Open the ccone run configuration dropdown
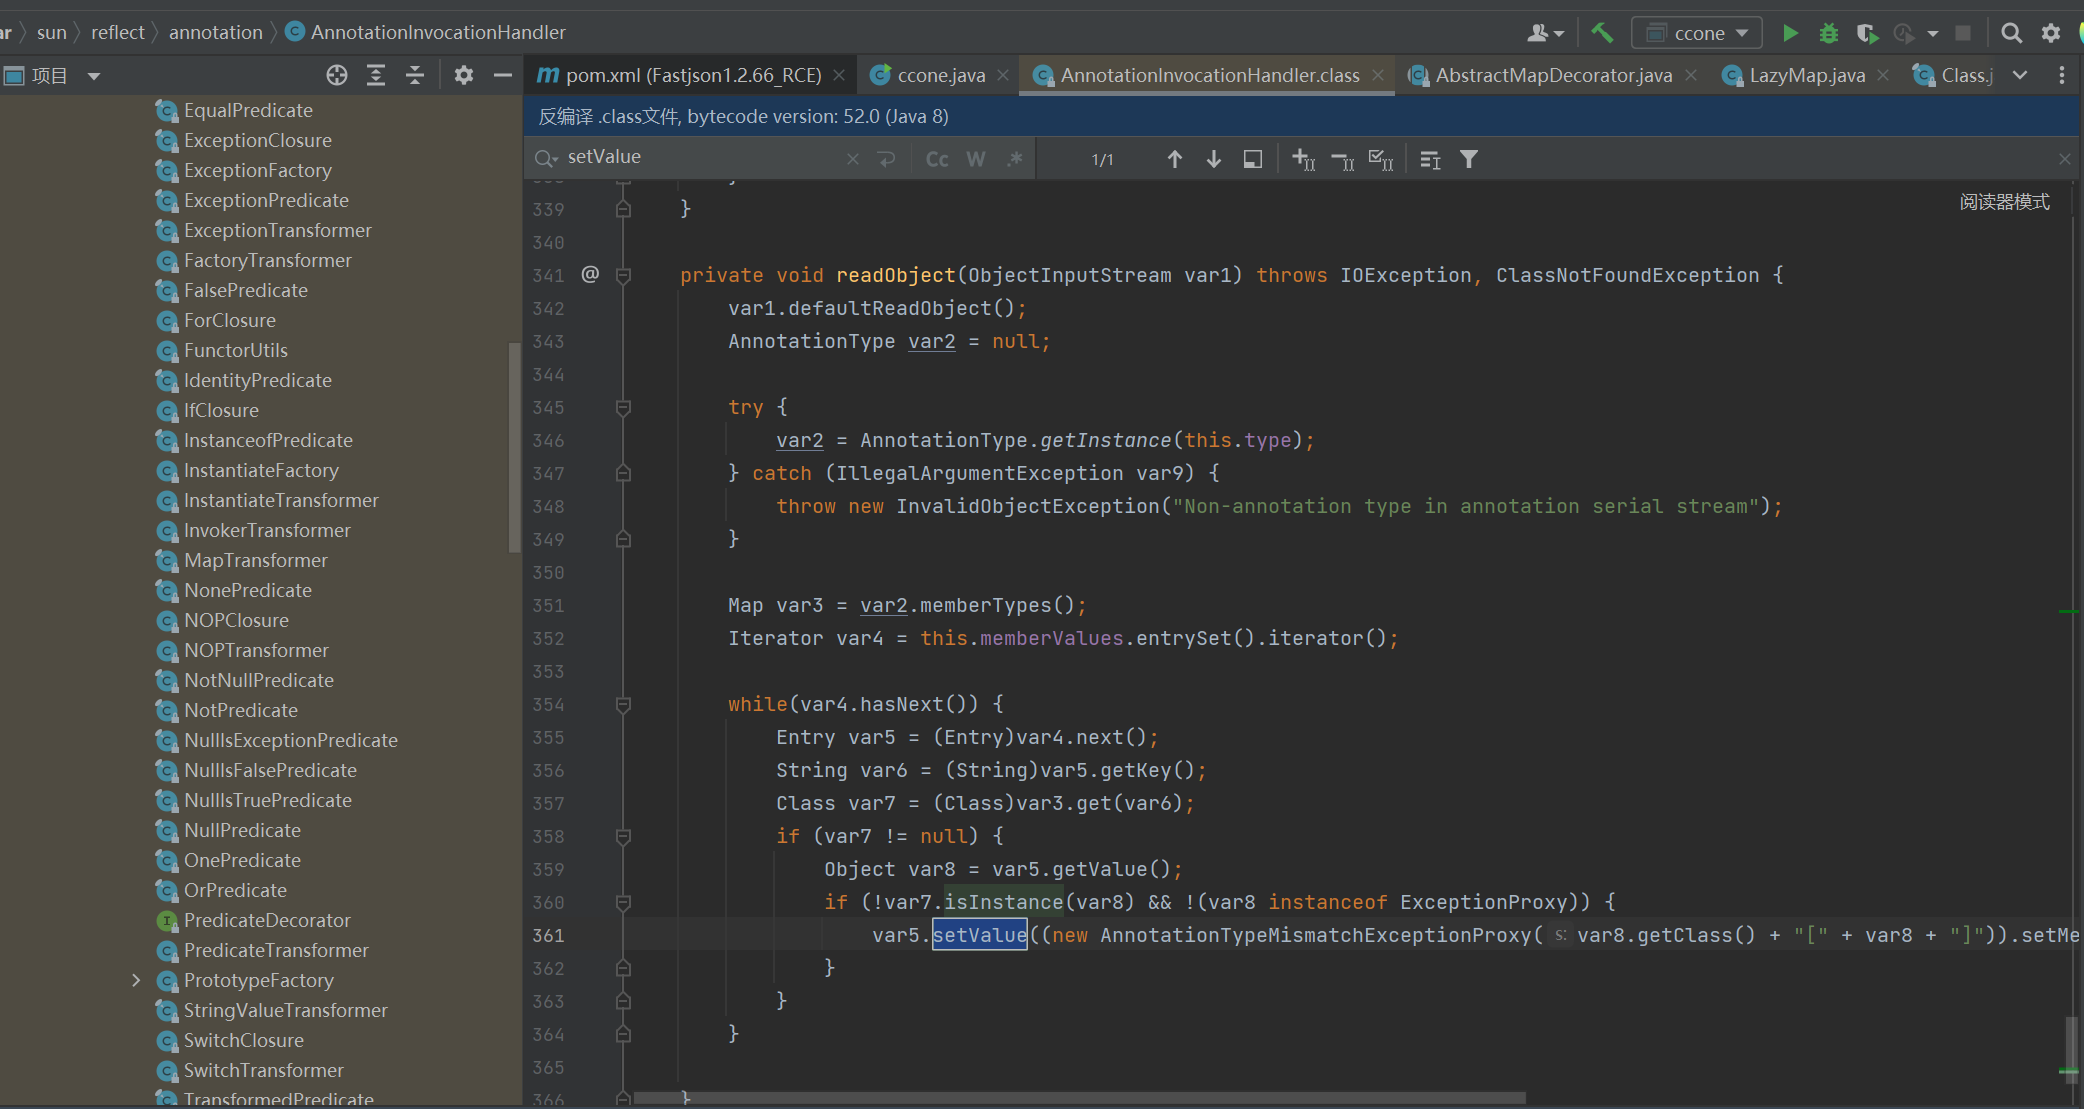This screenshot has height=1109, width=2084. (1696, 33)
